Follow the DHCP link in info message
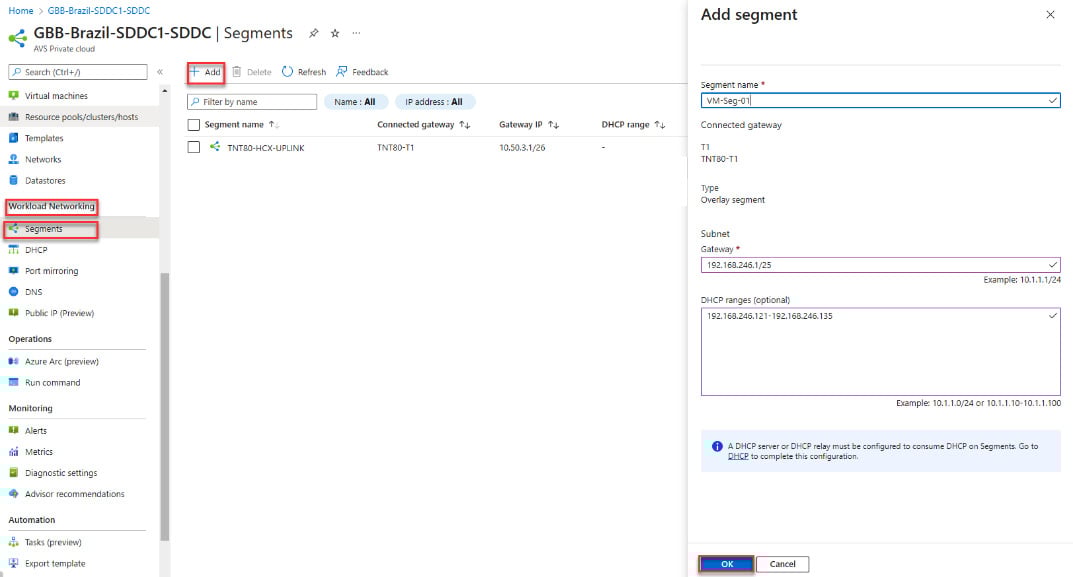This screenshot has width=1073, height=577. (738, 457)
